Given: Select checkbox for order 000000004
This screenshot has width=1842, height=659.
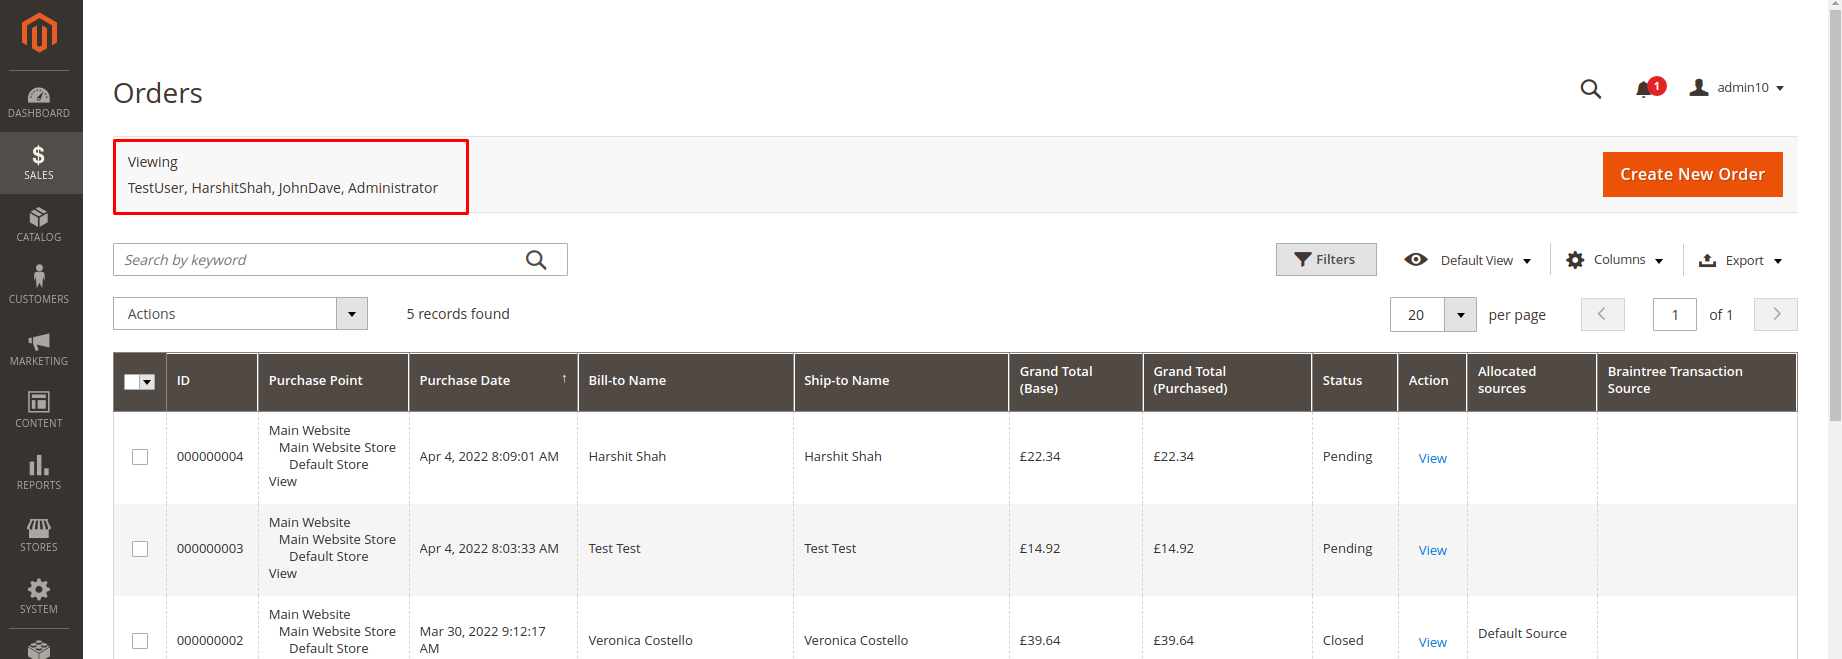Looking at the screenshot, I should [140, 457].
